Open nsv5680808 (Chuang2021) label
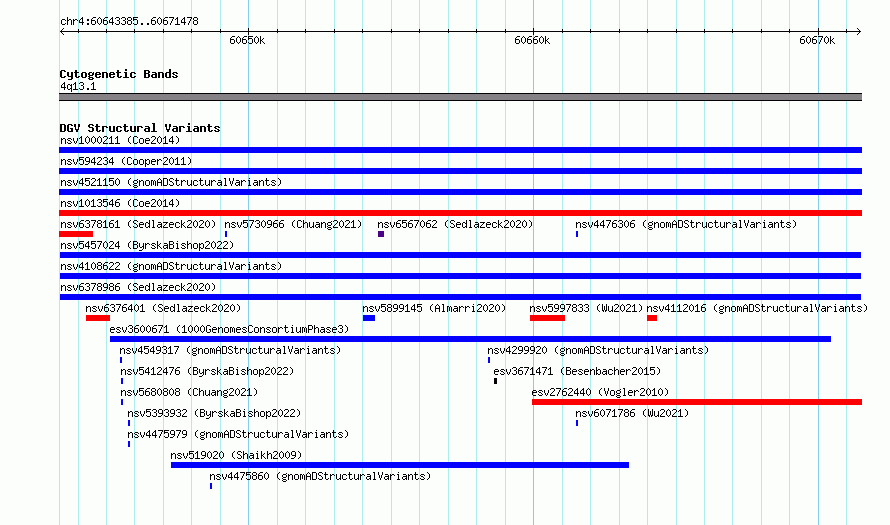Screen dimensions: 890x525 tap(189, 392)
